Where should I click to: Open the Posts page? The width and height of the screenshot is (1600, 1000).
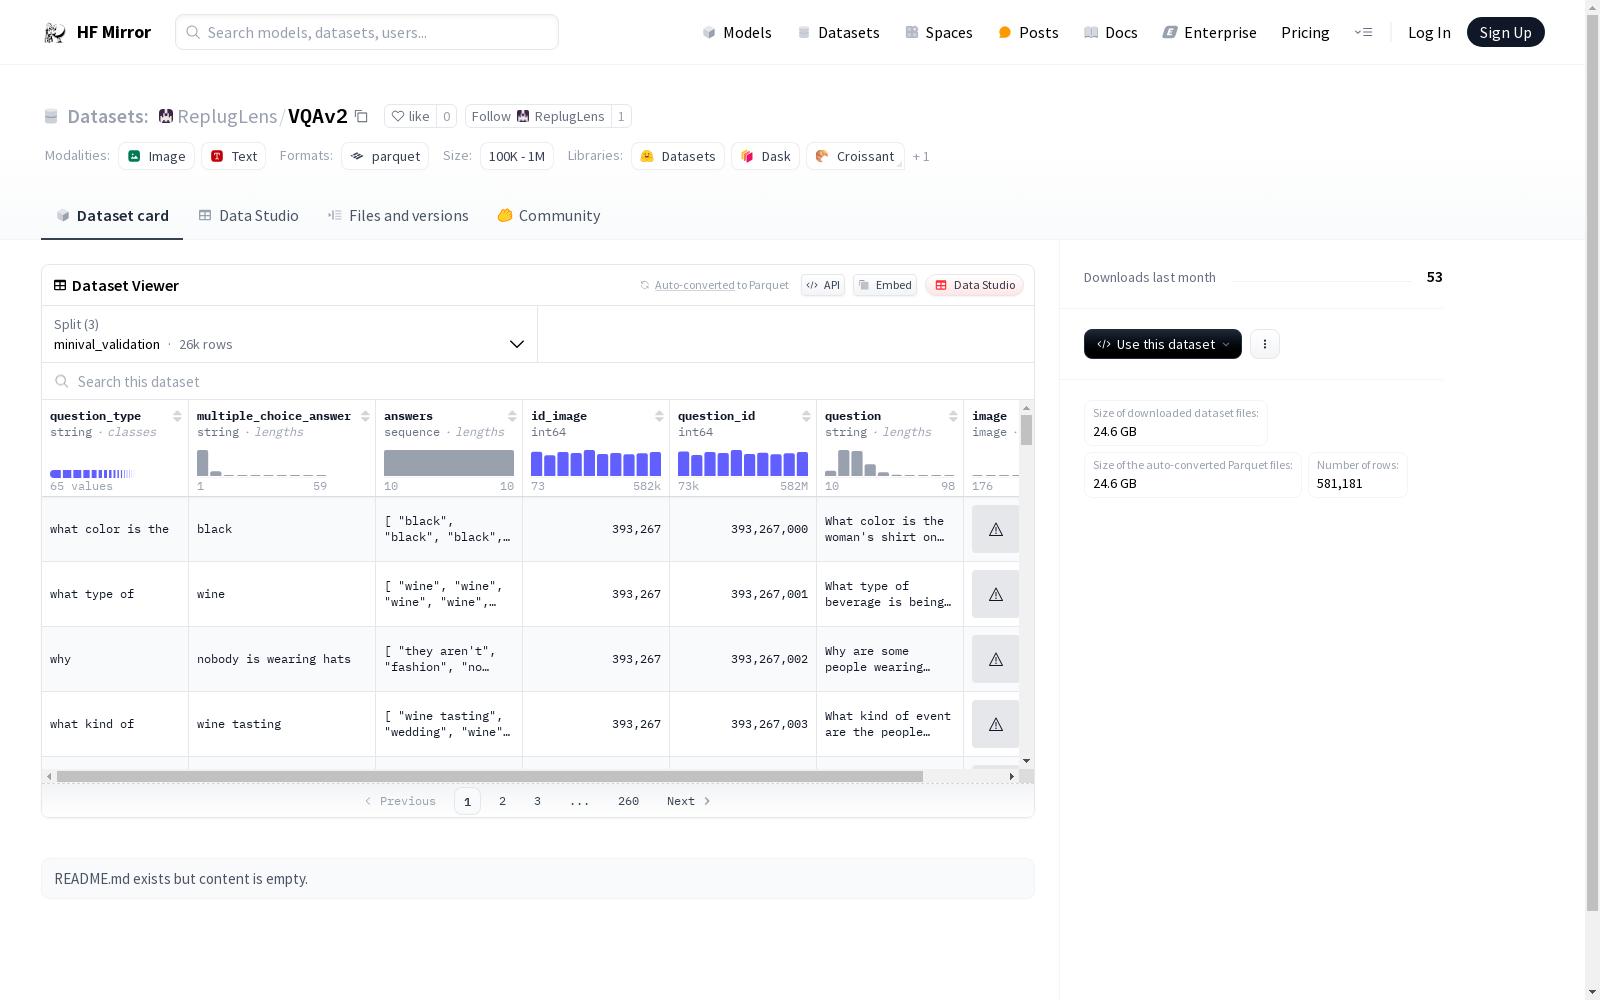[x=1028, y=32]
